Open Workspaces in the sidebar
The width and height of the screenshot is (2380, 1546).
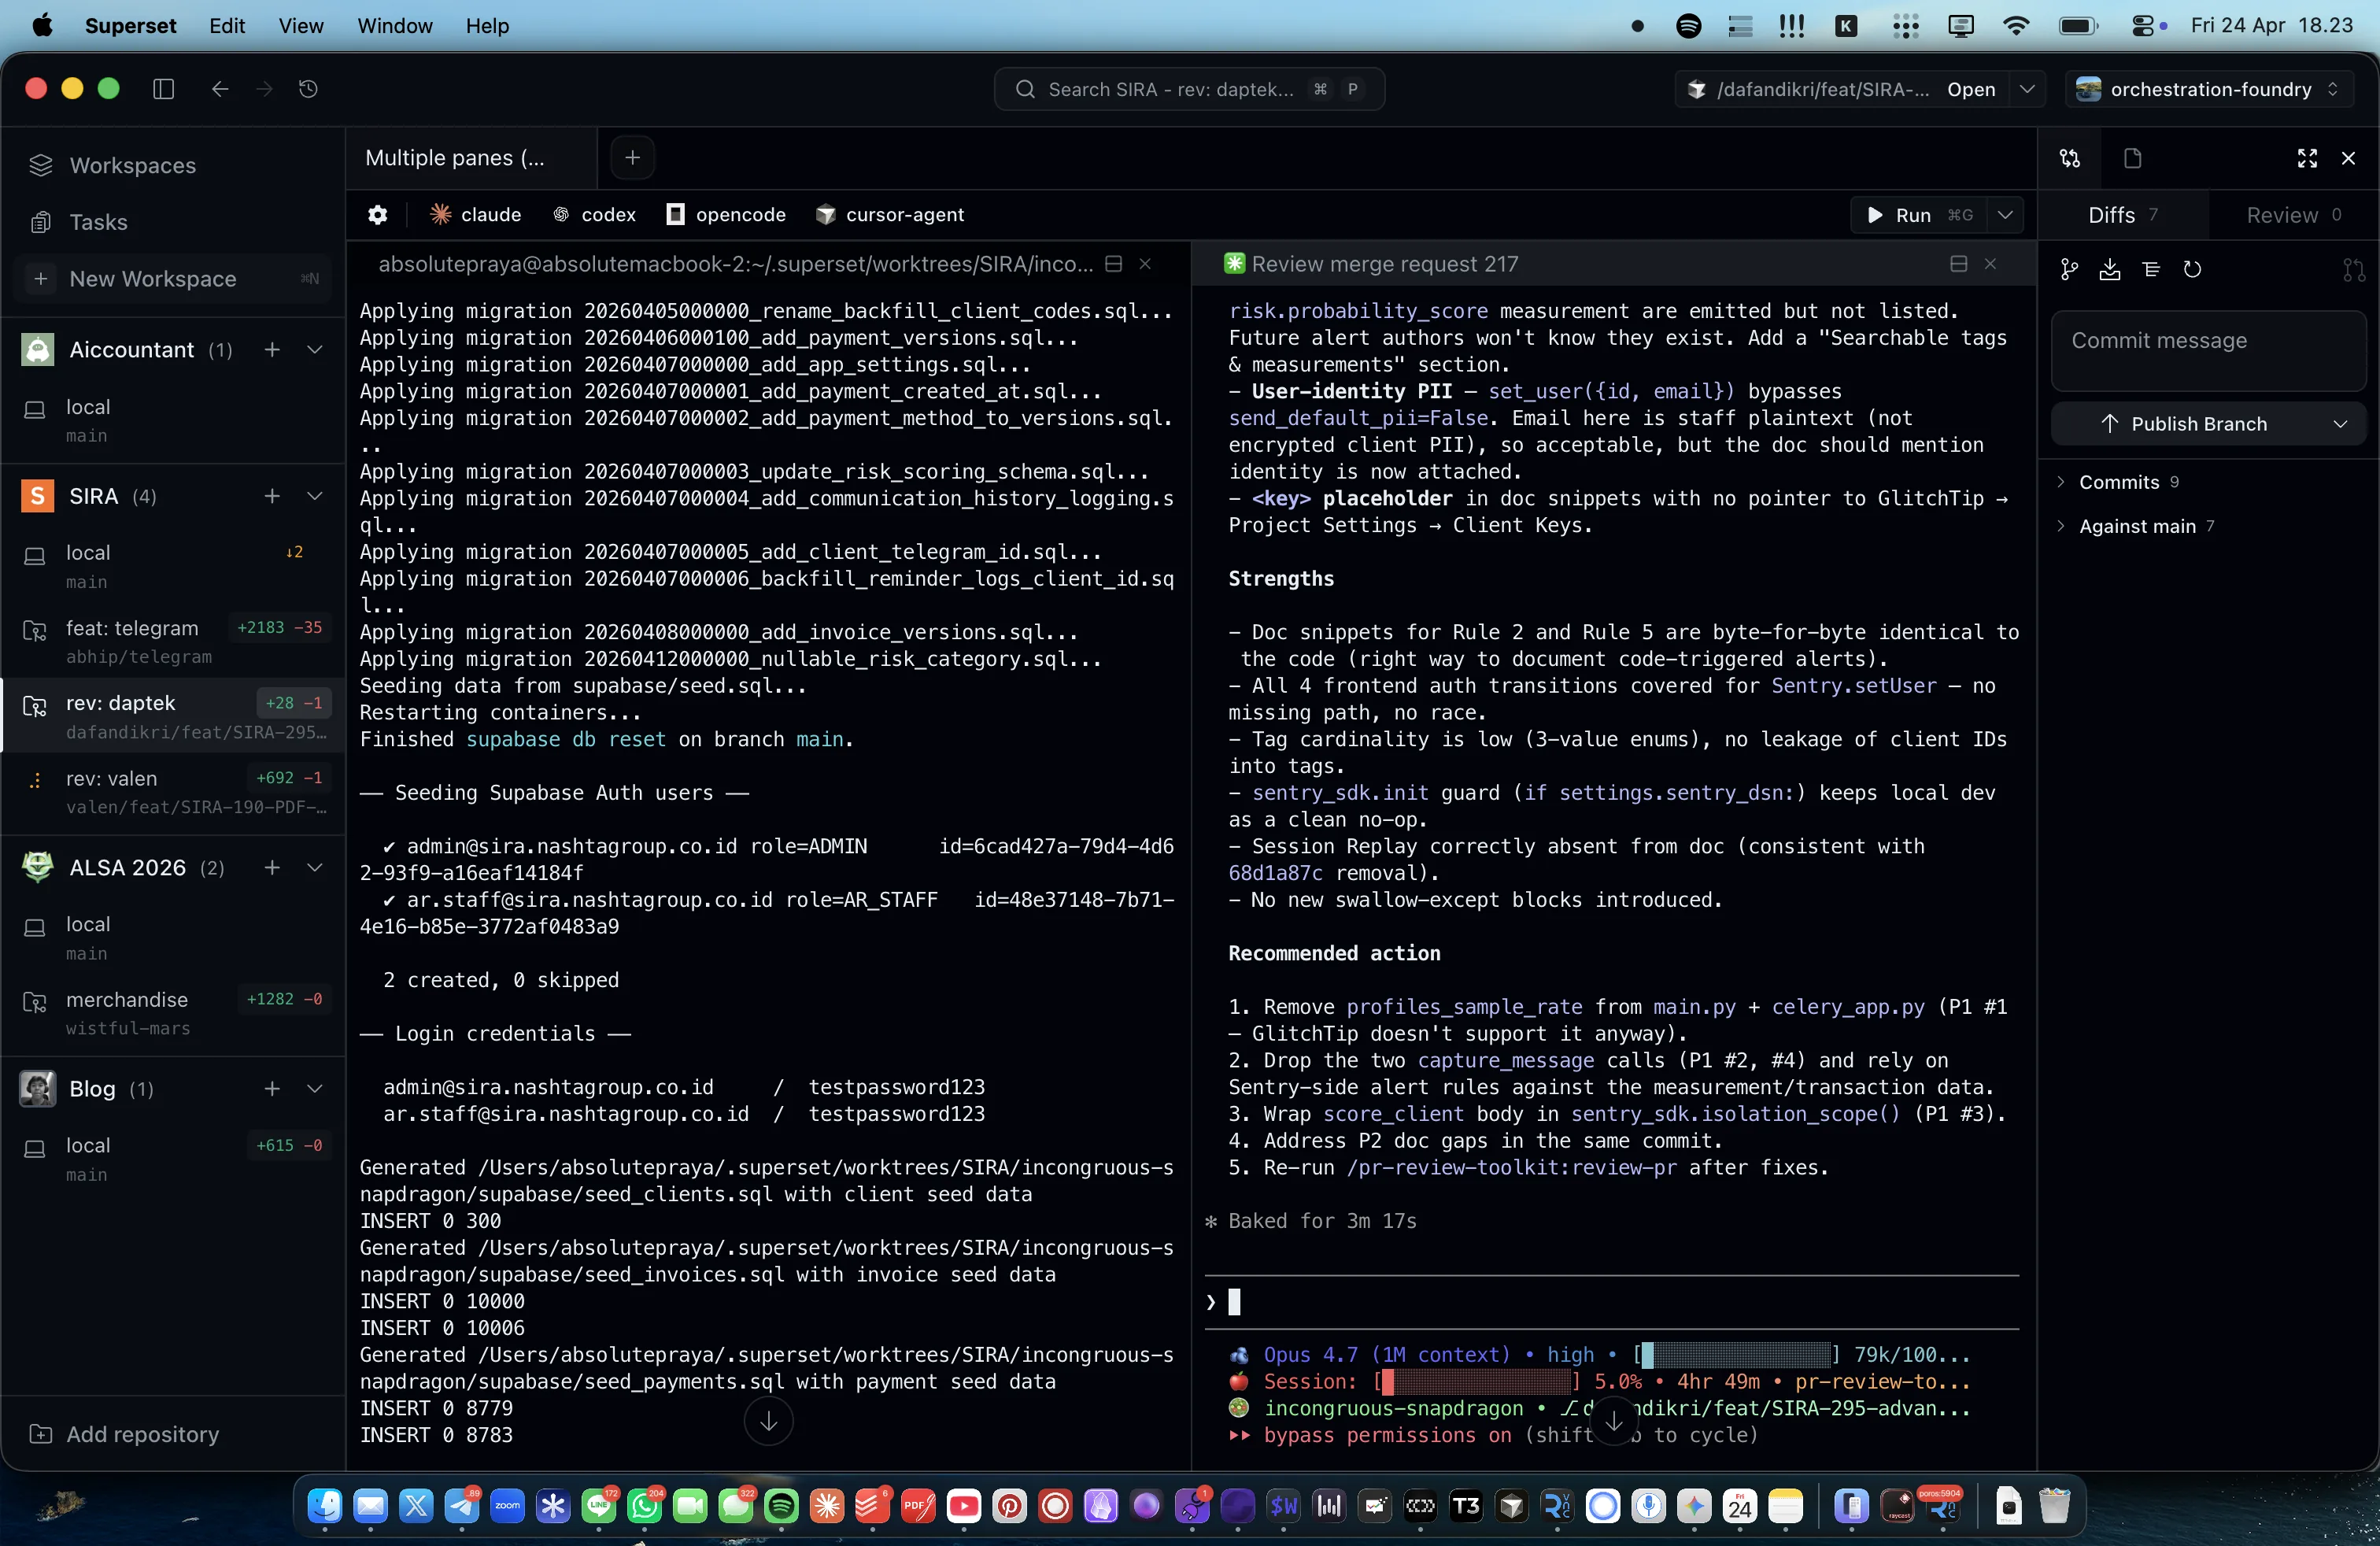[132, 165]
